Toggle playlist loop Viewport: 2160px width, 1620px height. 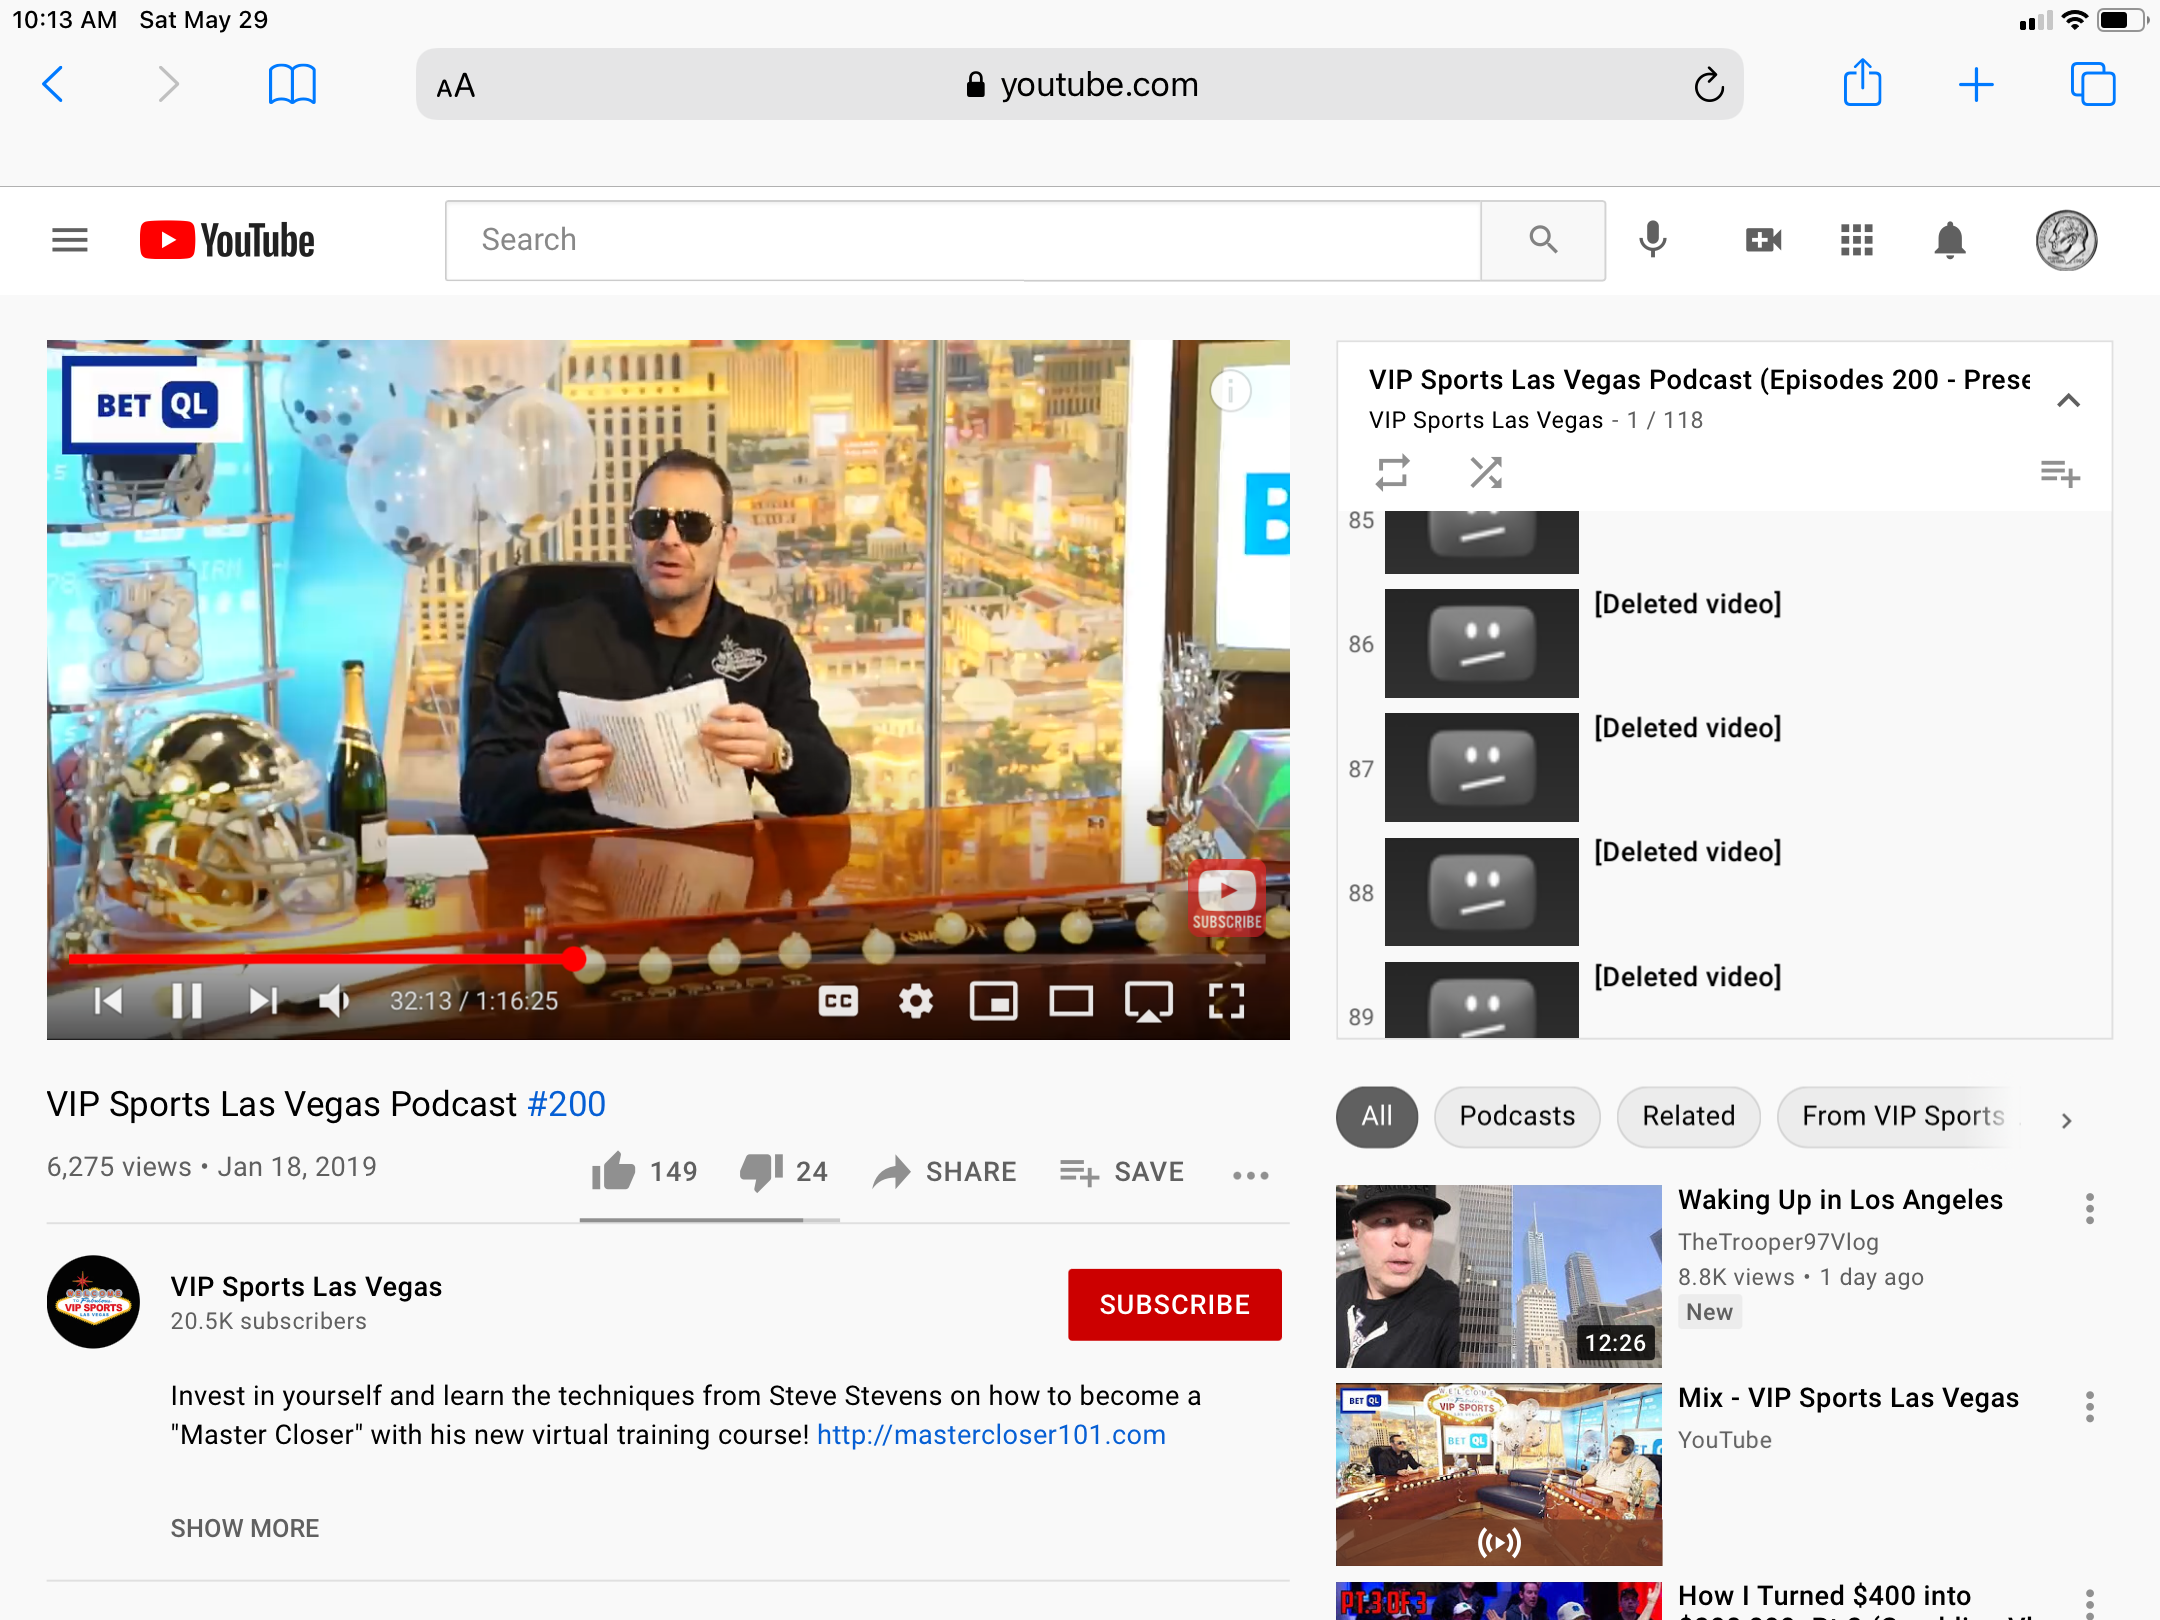click(1393, 472)
